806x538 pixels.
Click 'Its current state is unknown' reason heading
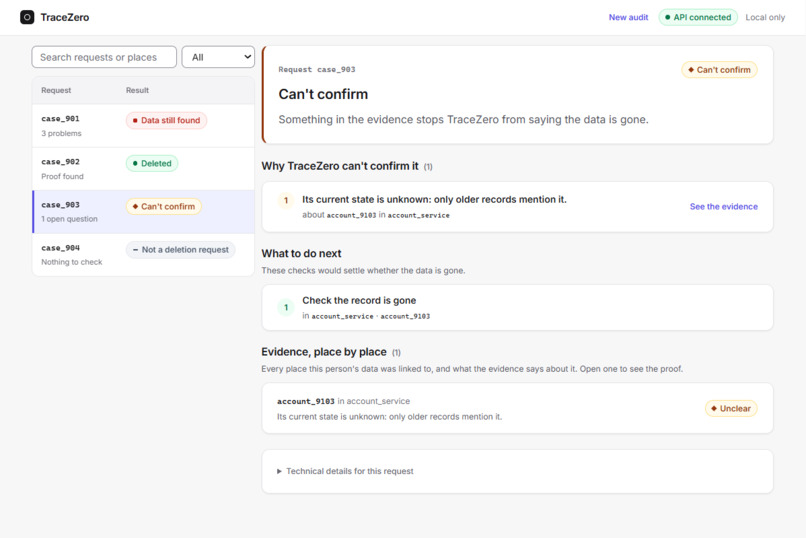434,199
